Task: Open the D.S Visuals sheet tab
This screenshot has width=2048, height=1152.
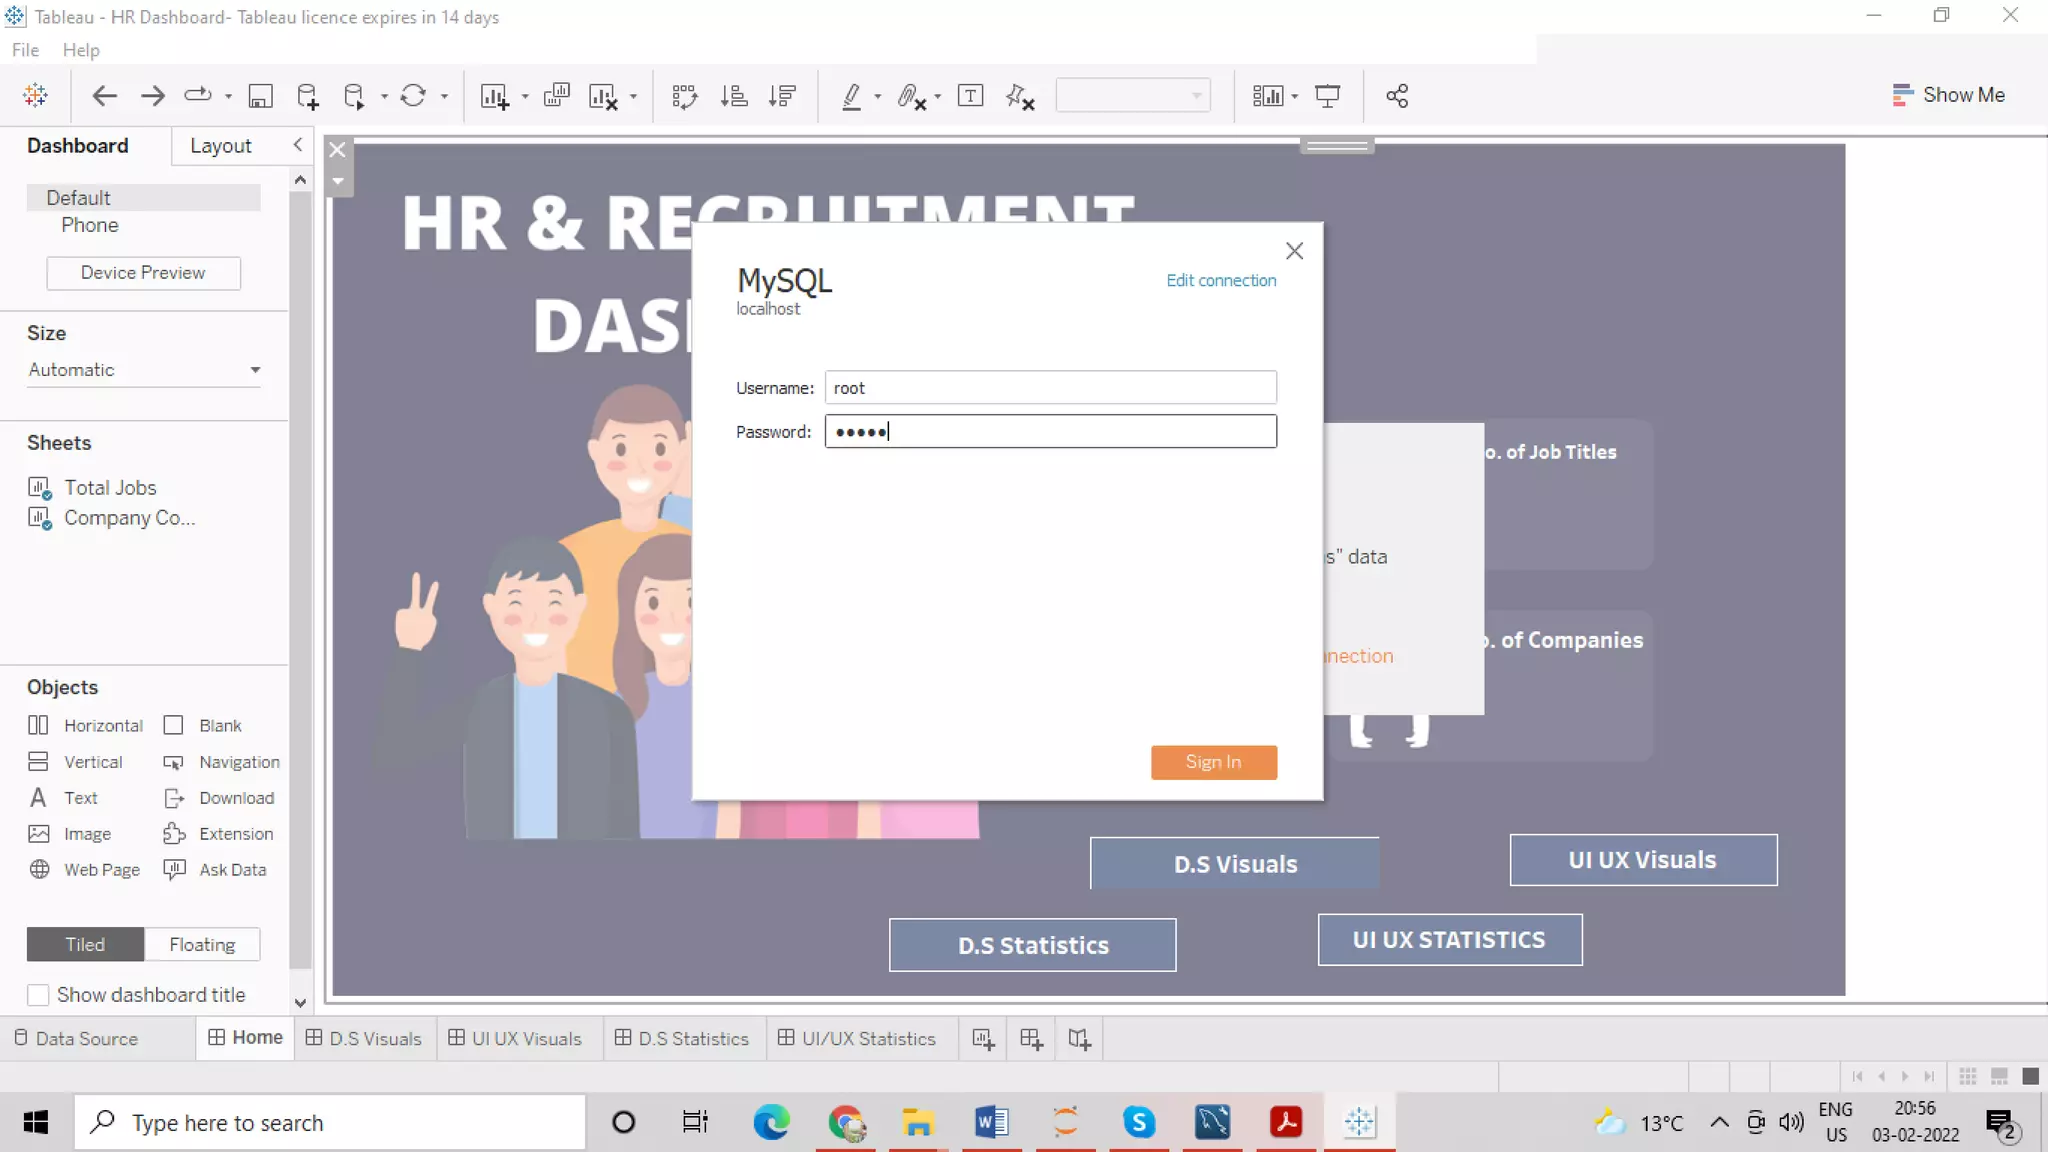Action: click(364, 1039)
